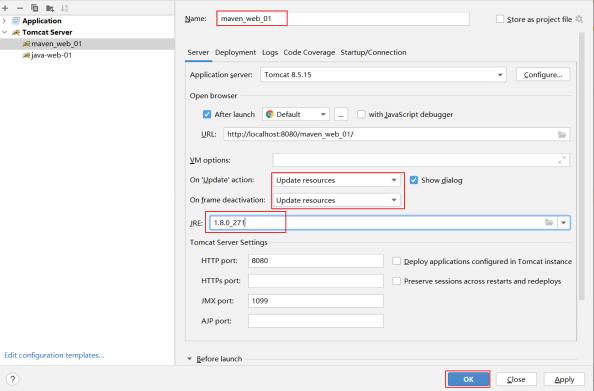
Task: Click the vertical scrollbar of settings panel
Action: point(581,167)
